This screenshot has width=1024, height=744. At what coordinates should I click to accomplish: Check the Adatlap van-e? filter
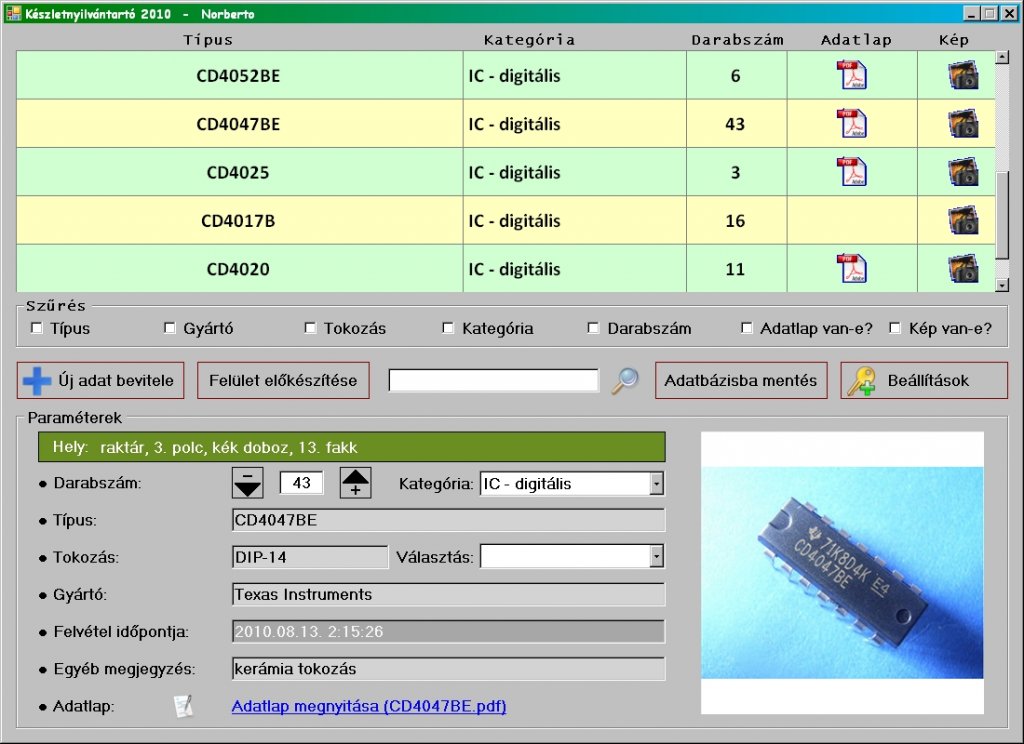point(746,328)
